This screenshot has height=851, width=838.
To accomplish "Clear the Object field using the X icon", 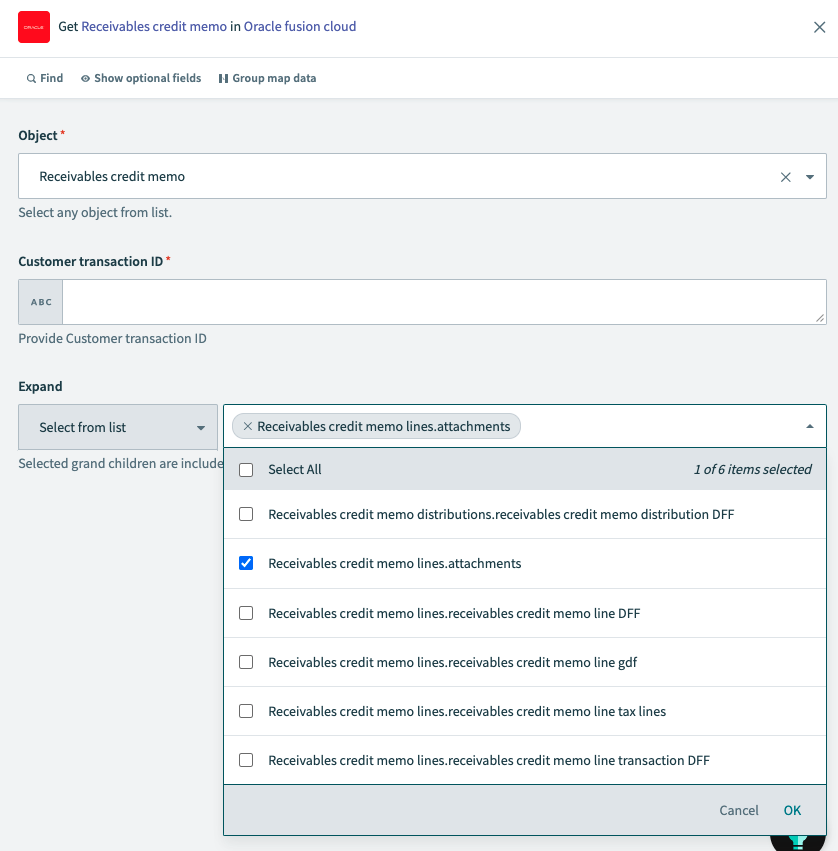I will (786, 176).
